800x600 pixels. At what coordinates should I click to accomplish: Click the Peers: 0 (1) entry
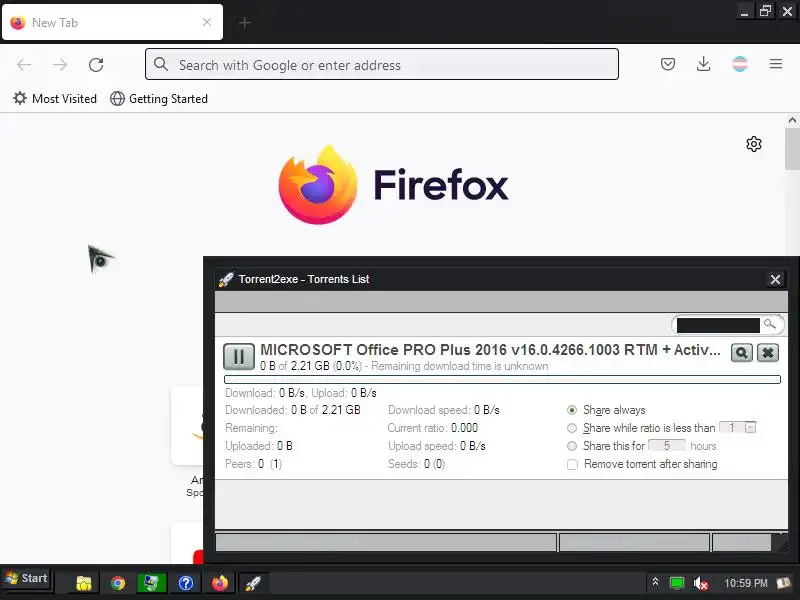253,464
